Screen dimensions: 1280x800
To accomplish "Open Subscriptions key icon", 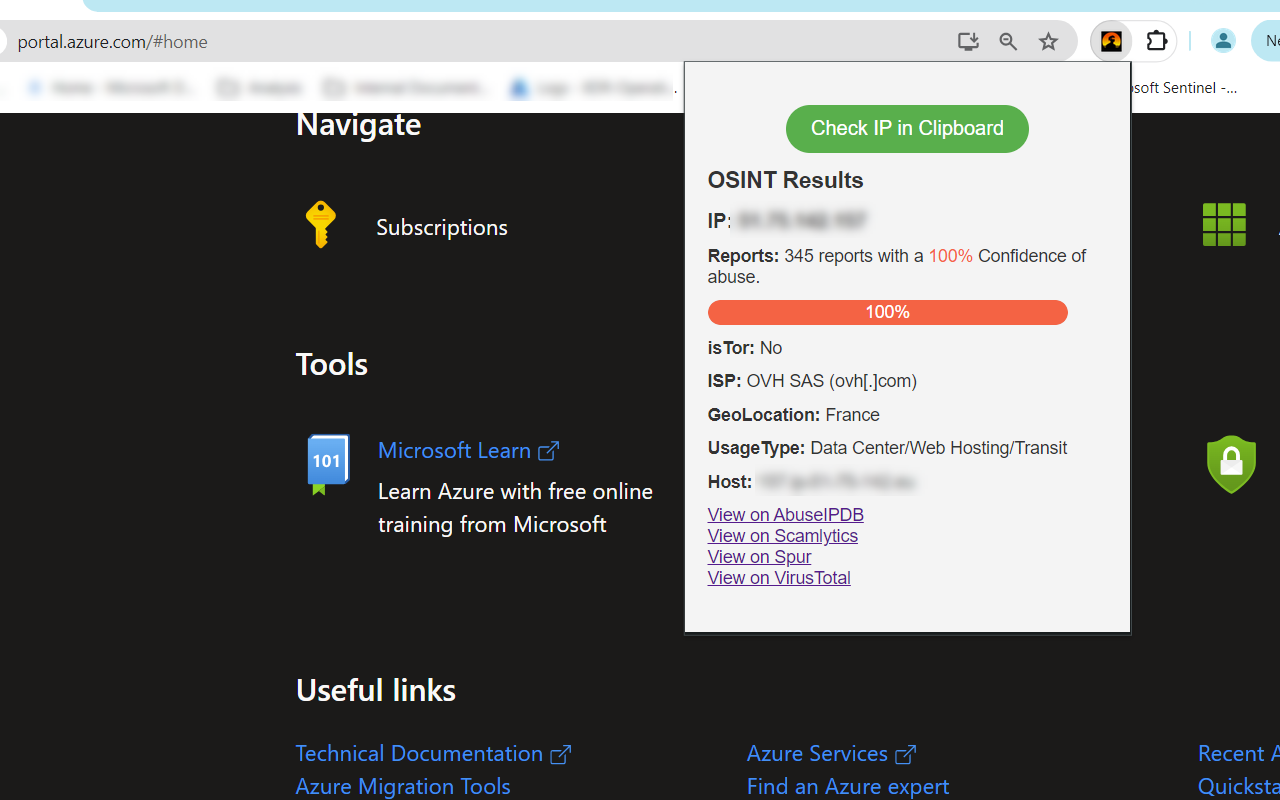I will coord(320,224).
